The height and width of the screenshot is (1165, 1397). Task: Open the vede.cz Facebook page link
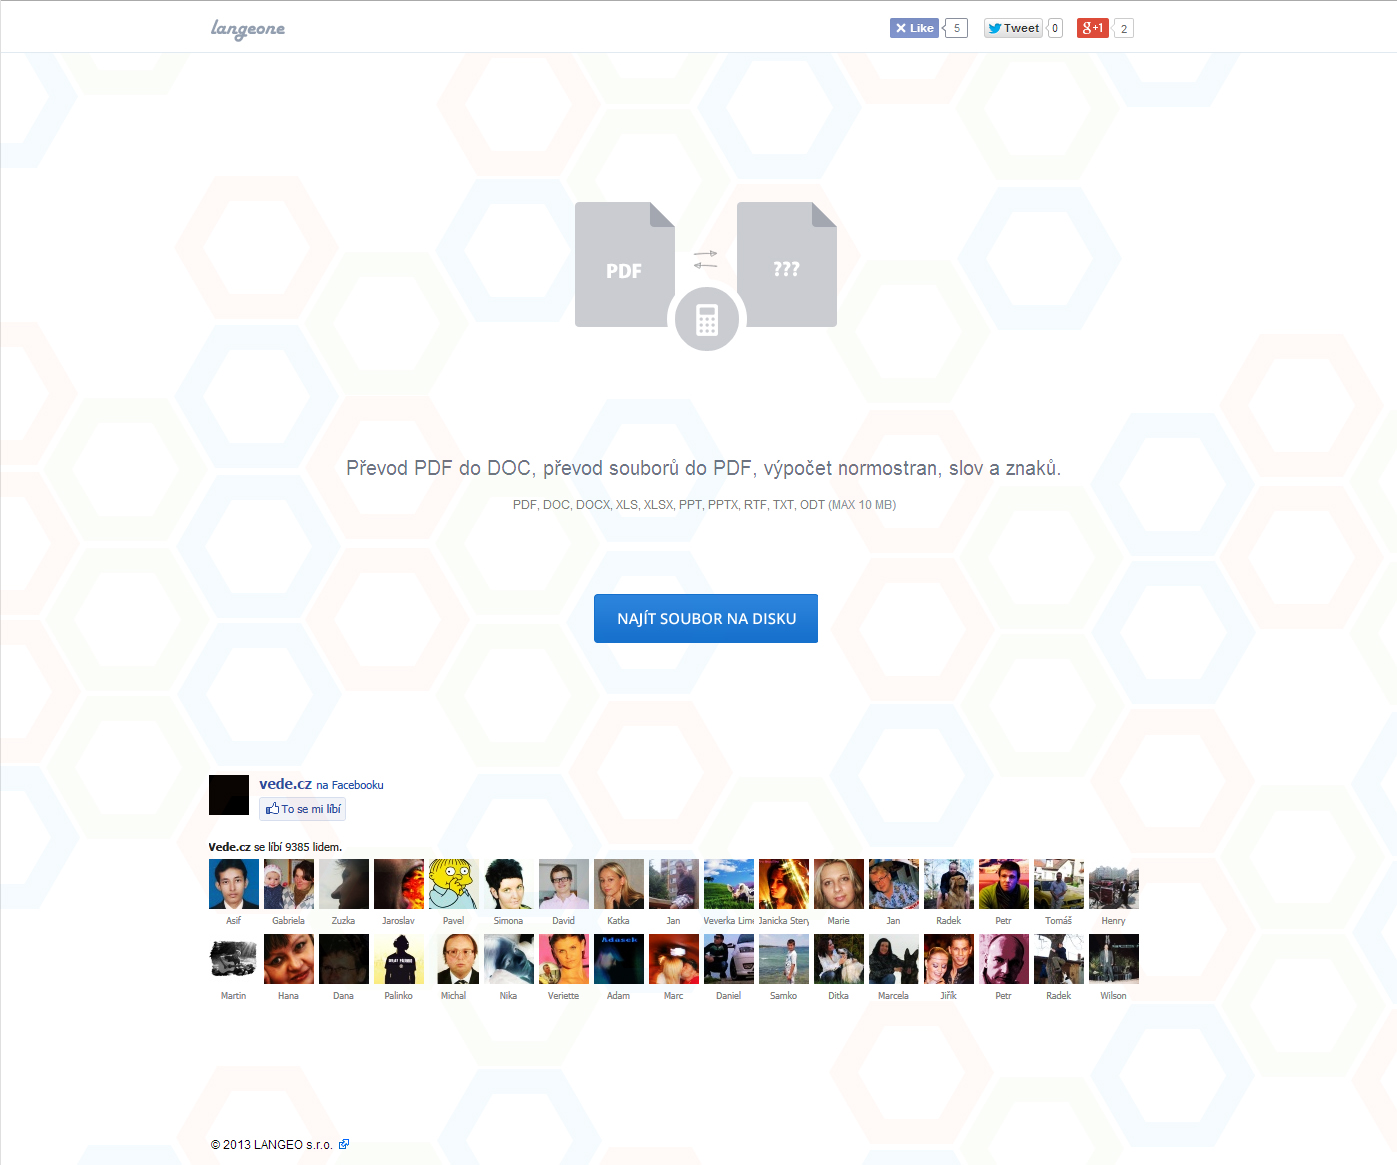tap(285, 784)
